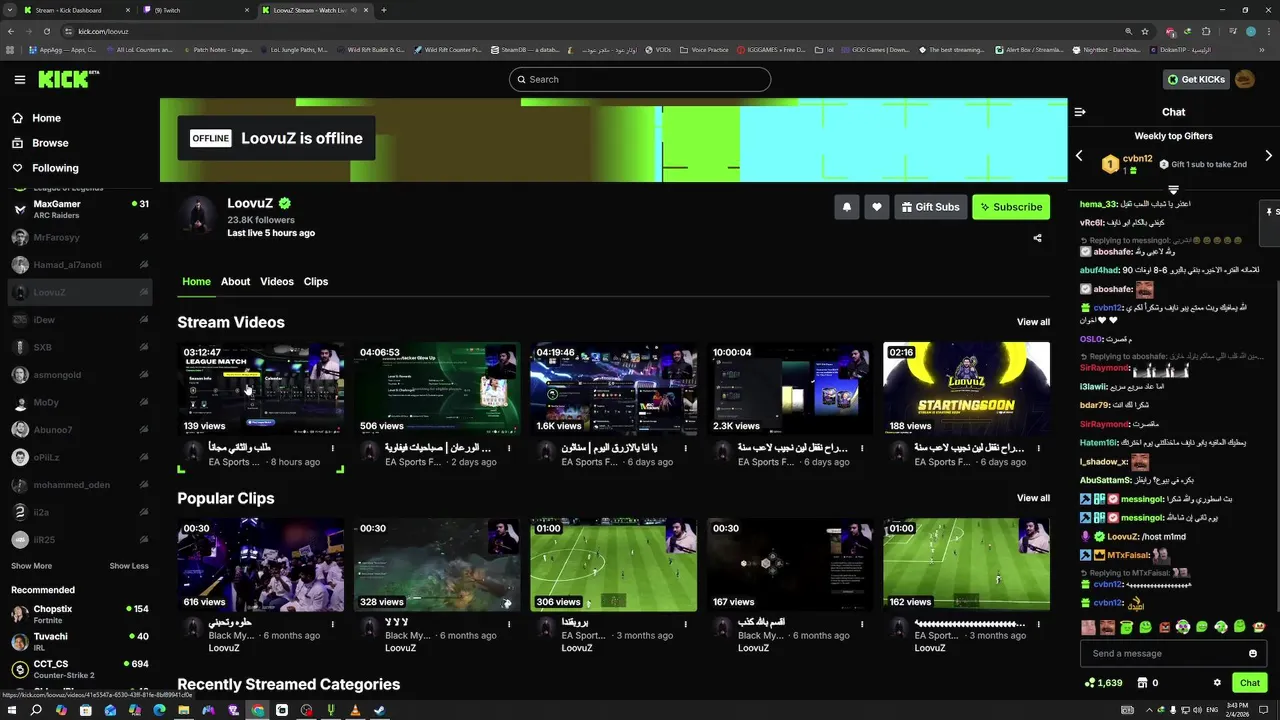Switch to the Twitch browser tab
The image size is (1280, 720).
coord(195,10)
